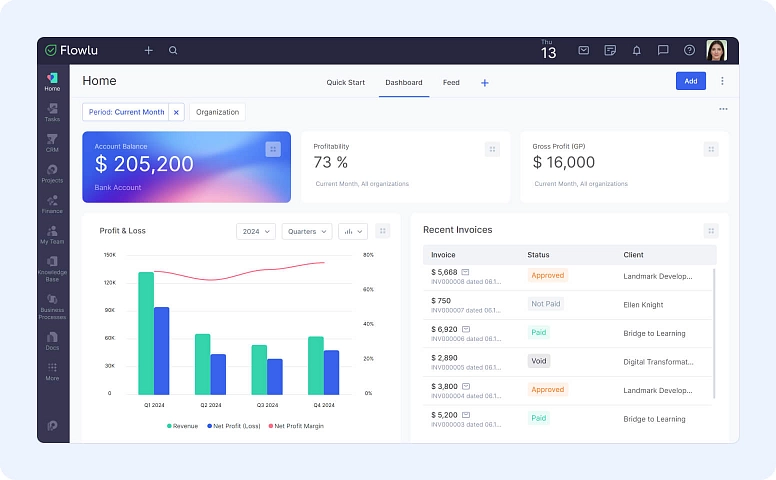Viewport: 776px width, 480px height.
Task: Open the mail envelope icon in header
Action: 584,50
